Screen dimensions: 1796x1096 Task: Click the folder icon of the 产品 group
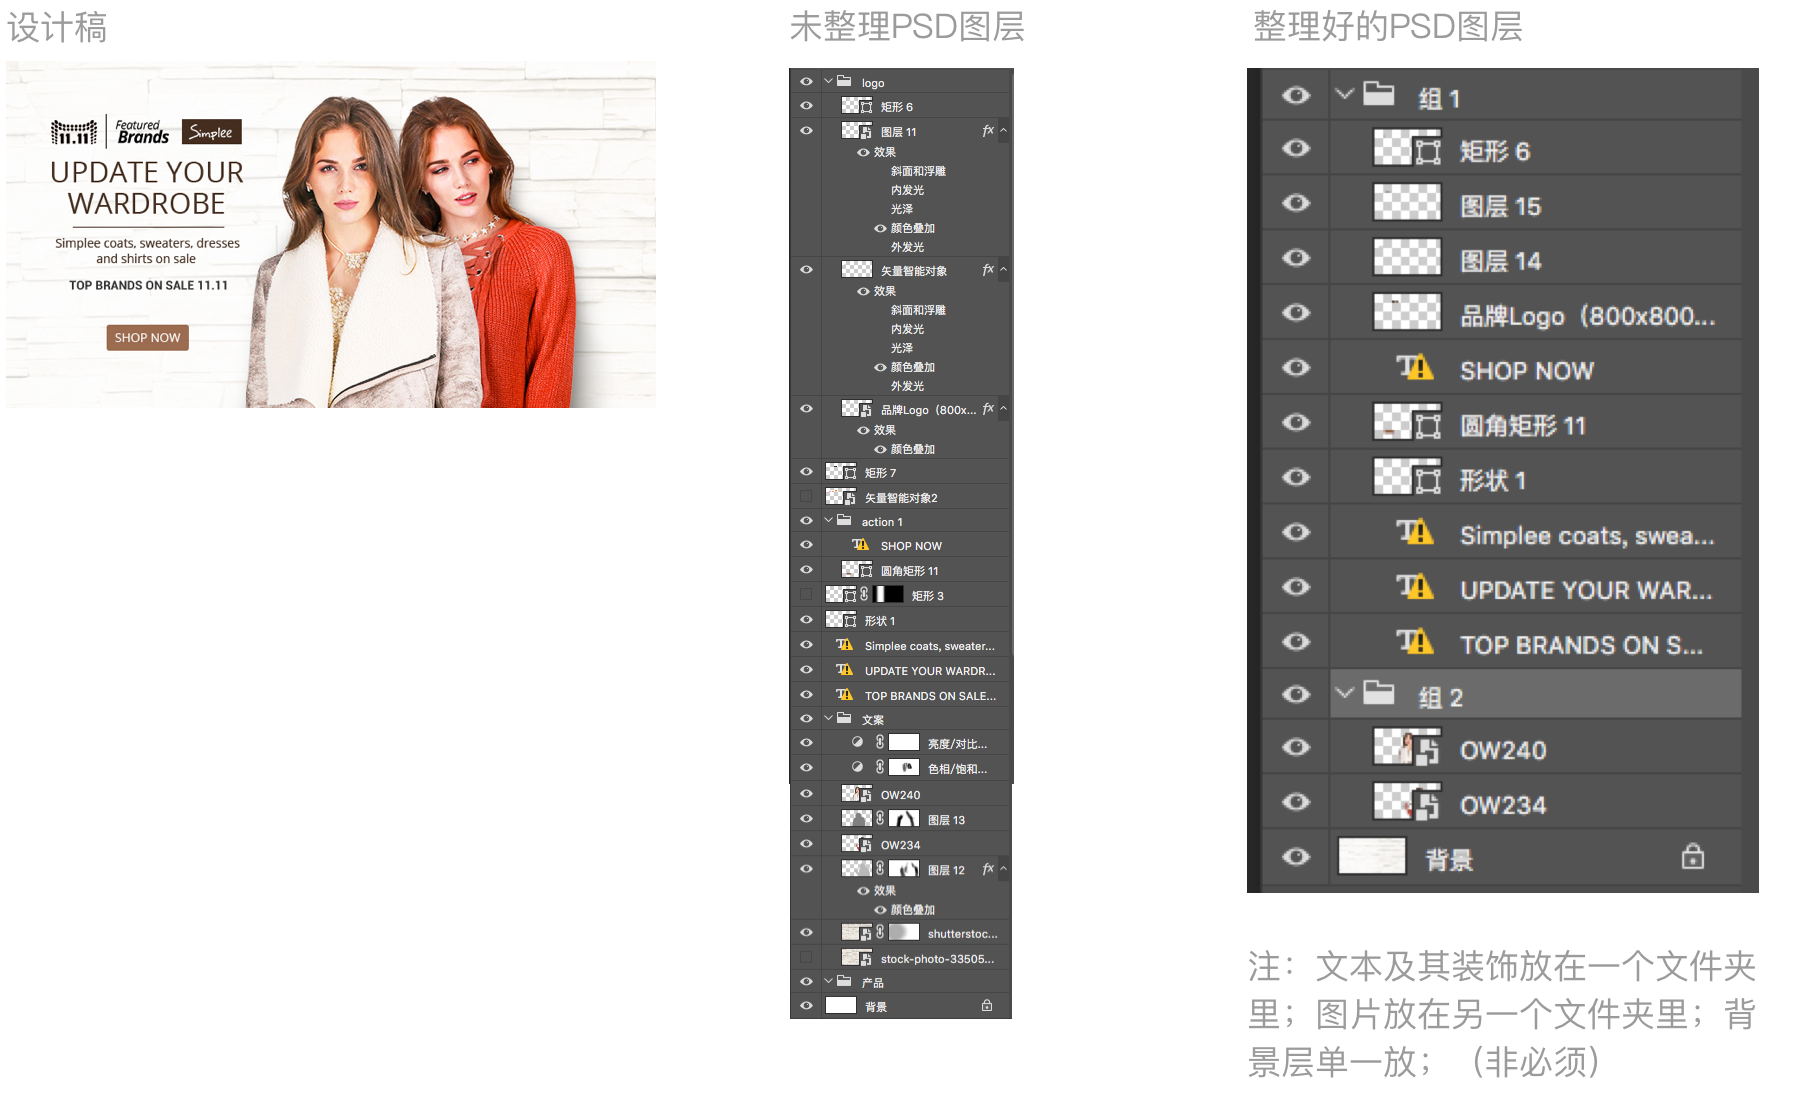(844, 981)
